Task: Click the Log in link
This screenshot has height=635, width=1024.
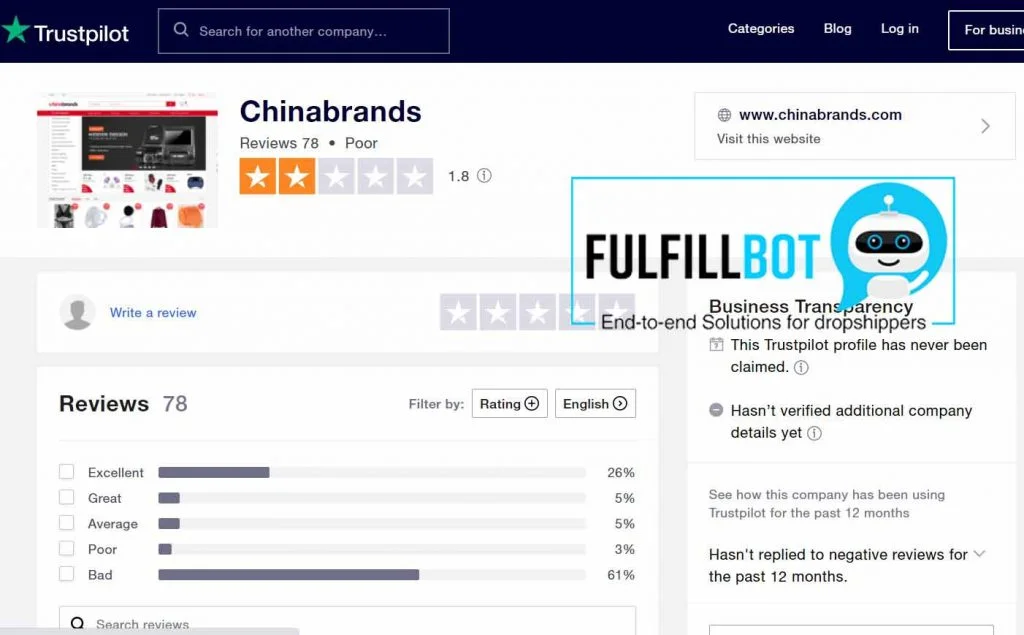Action: pos(899,29)
